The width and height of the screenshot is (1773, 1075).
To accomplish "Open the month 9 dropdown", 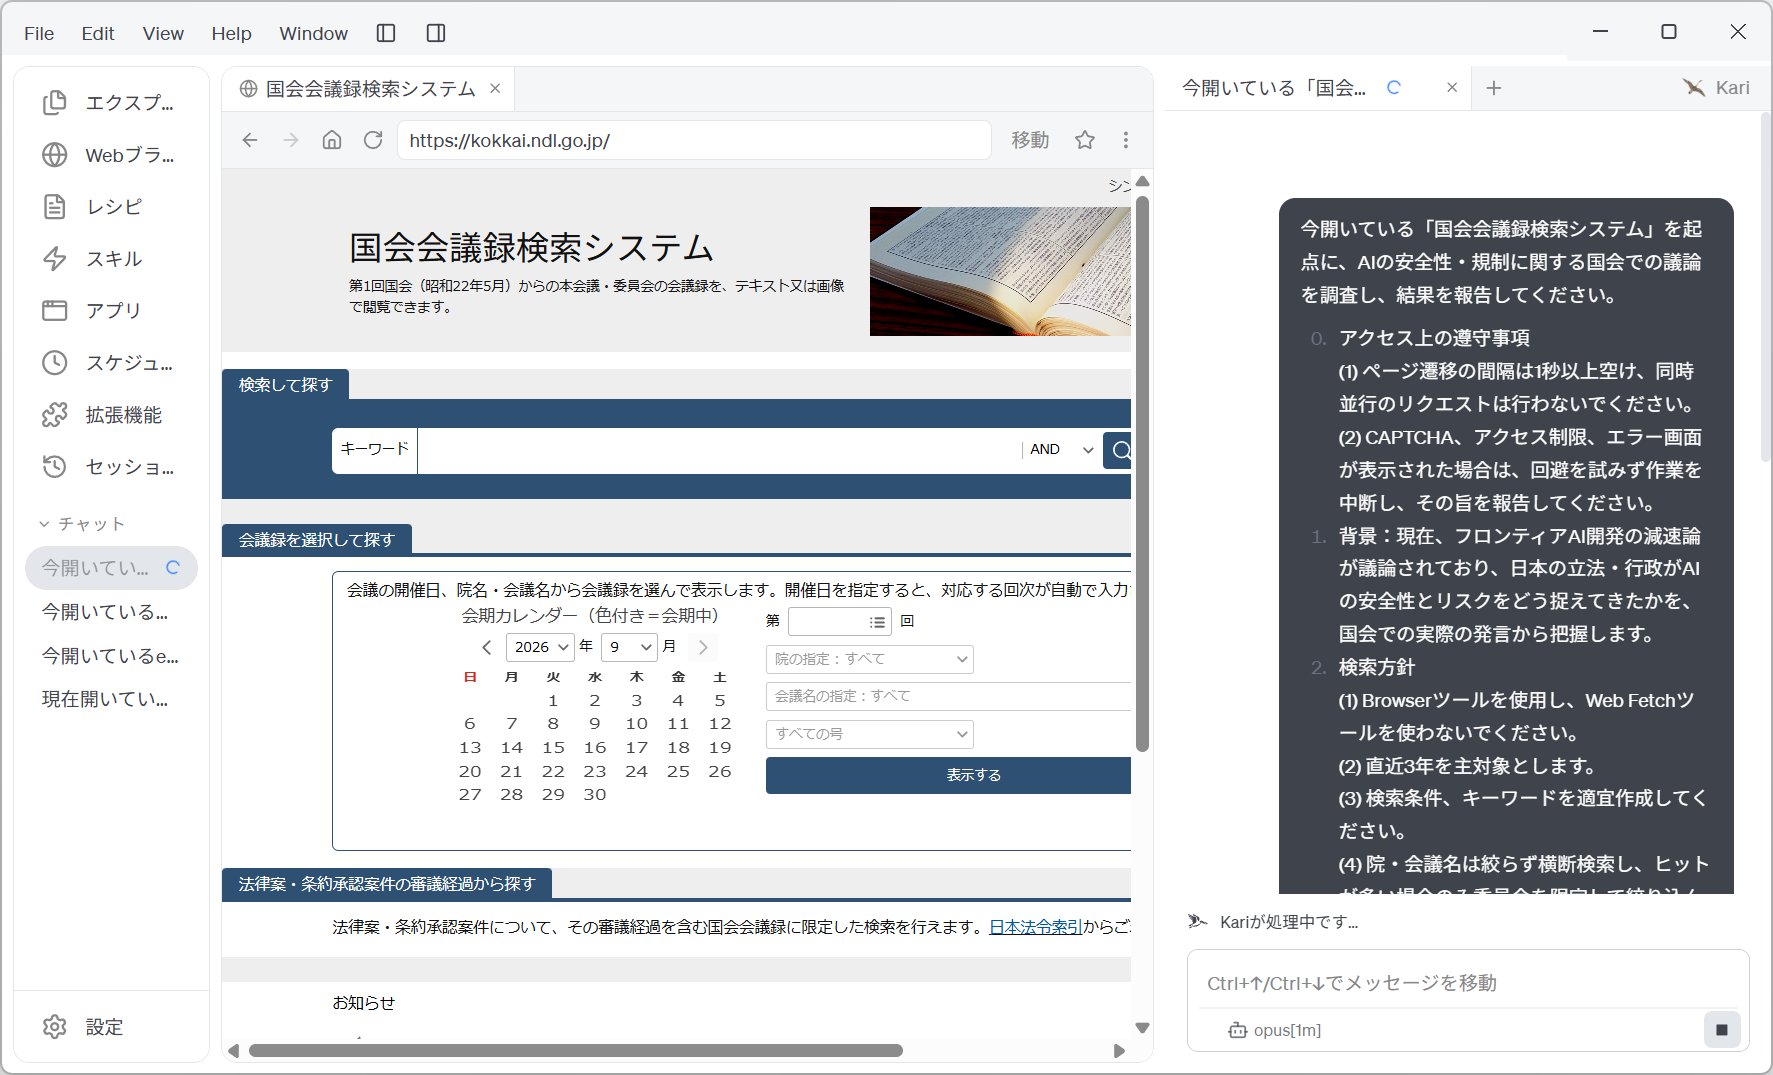I will click(x=629, y=647).
